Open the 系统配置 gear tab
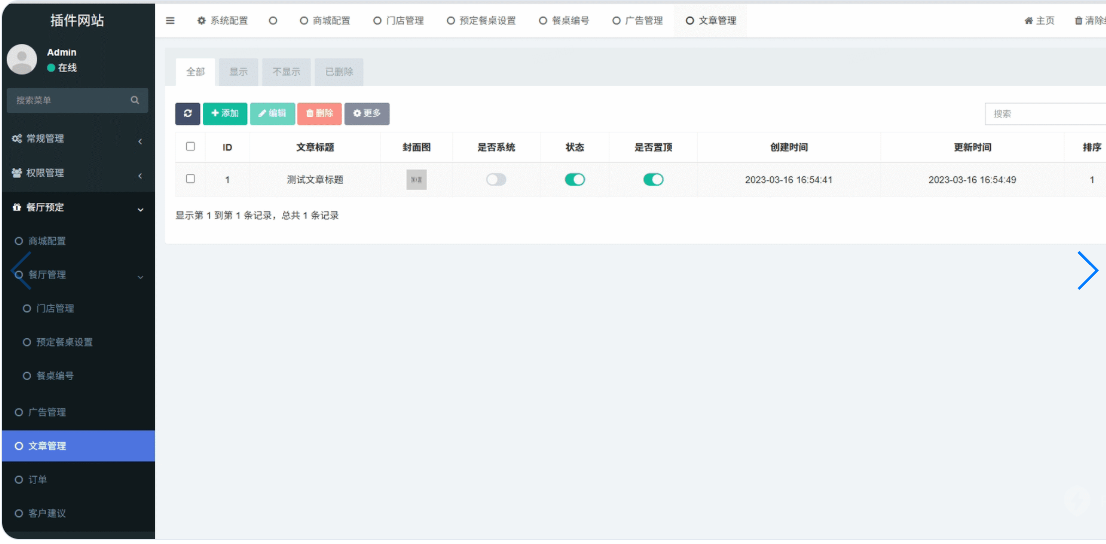This screenshot has width=1106, height=544. [222, 20]
